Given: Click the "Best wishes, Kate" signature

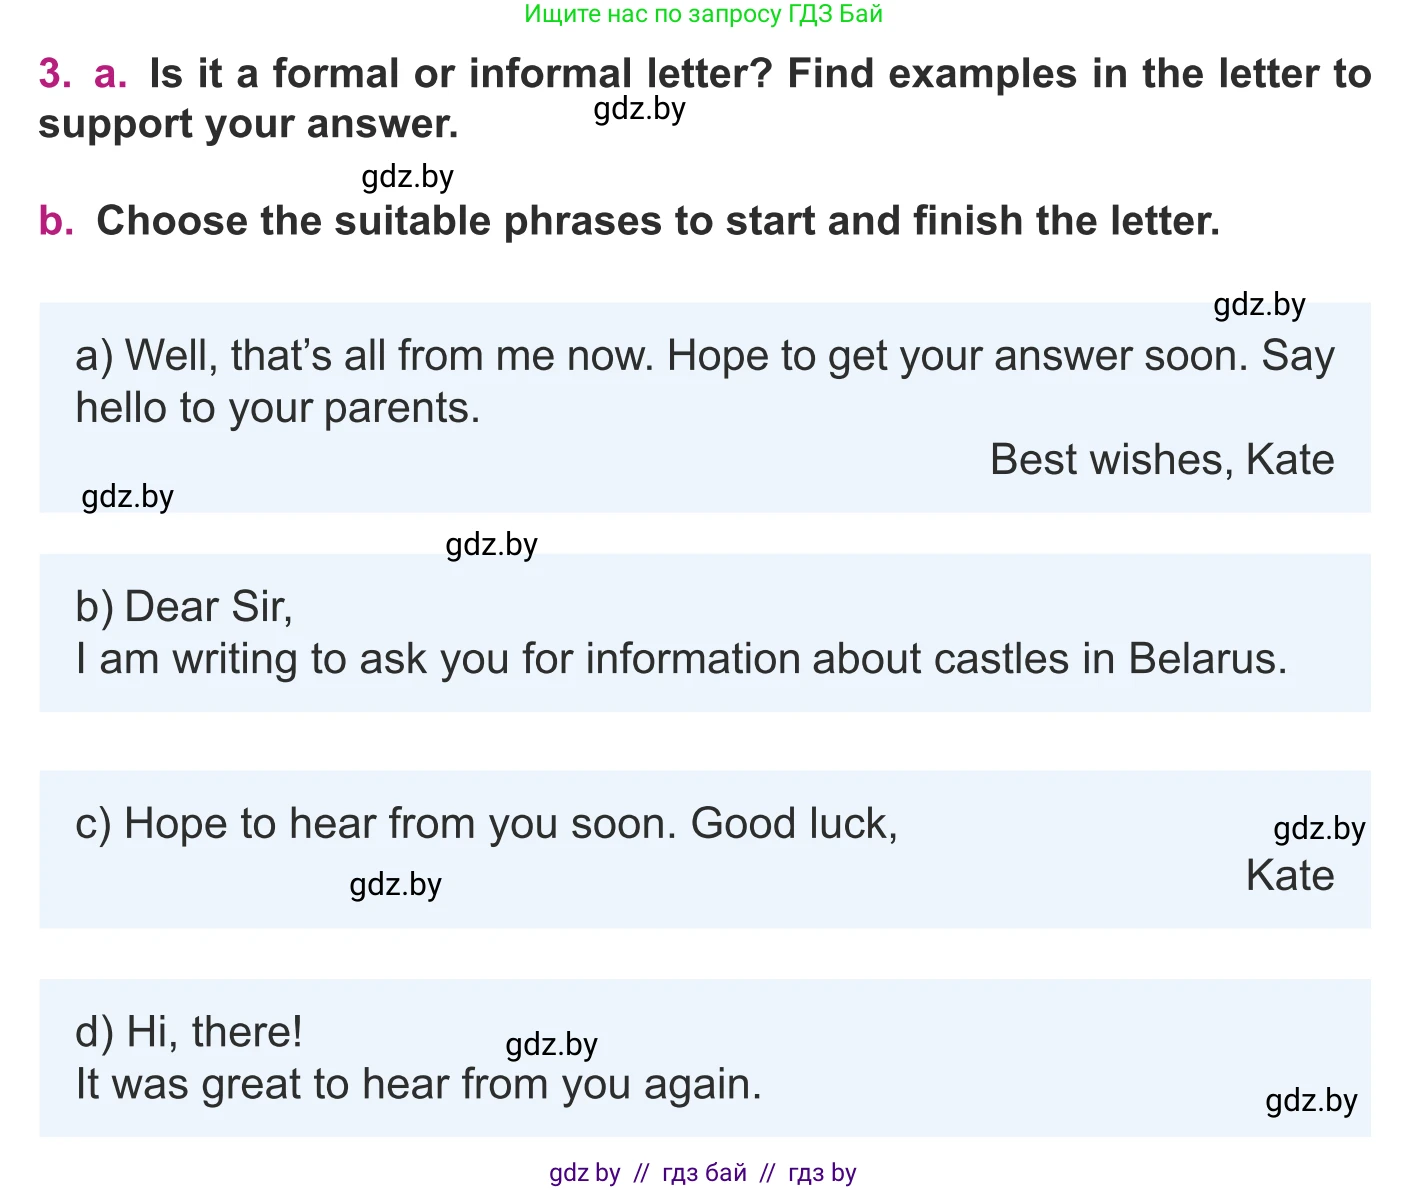Looking at the screenshot, I should (1161, 460).
